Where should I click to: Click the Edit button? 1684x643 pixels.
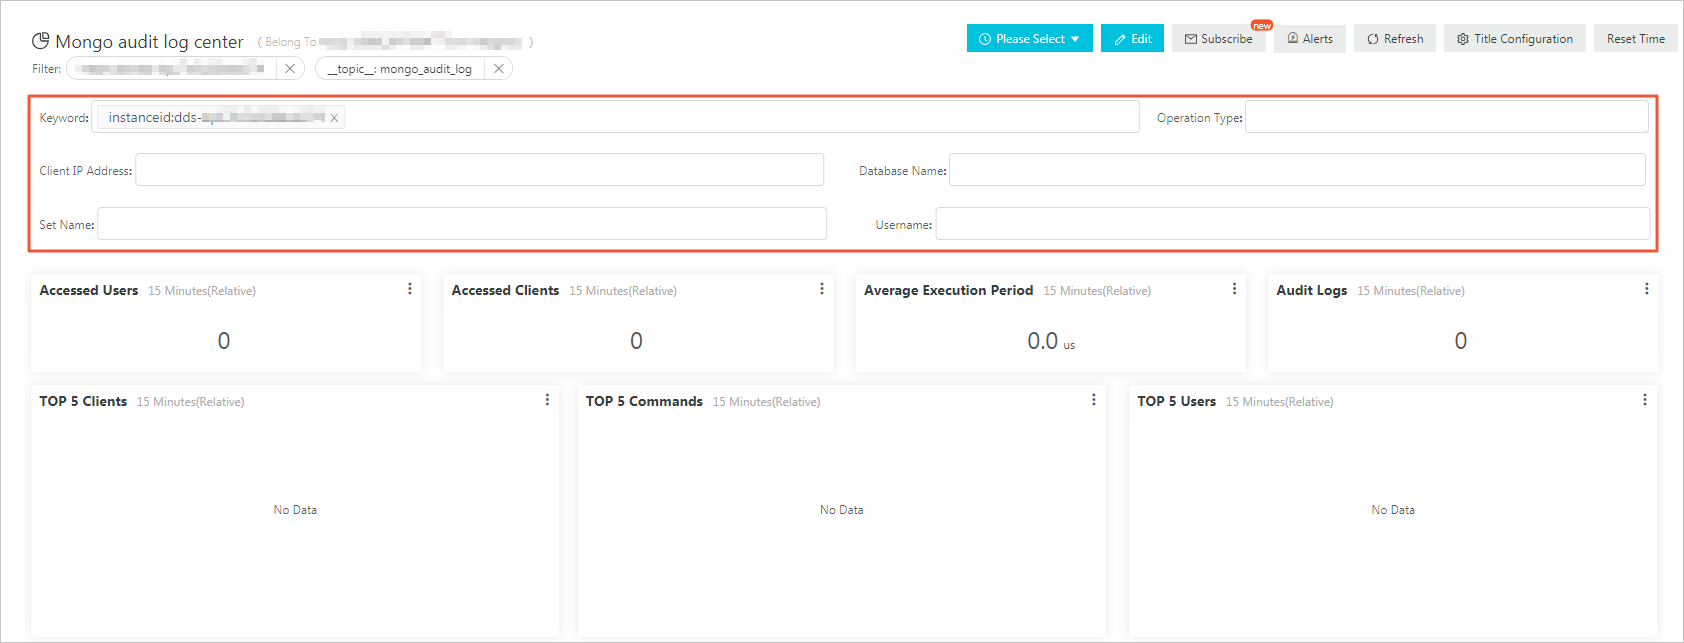coord(1132,38)
